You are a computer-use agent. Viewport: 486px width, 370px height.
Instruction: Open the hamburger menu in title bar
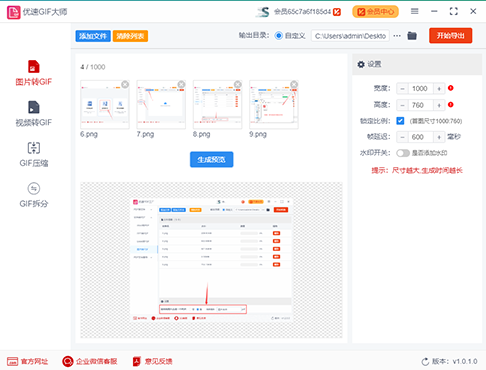click(x=414, y=12)
